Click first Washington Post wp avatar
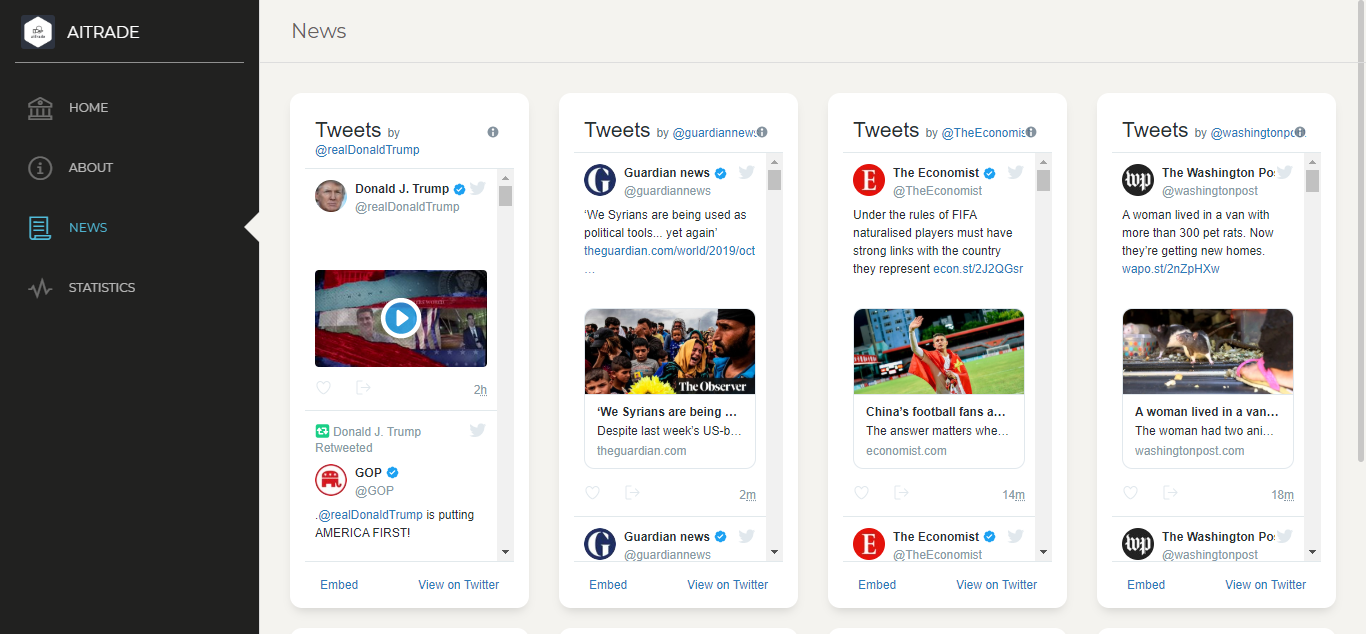The width and height of the screenshot is (1366, 634). click(1138, 181)
